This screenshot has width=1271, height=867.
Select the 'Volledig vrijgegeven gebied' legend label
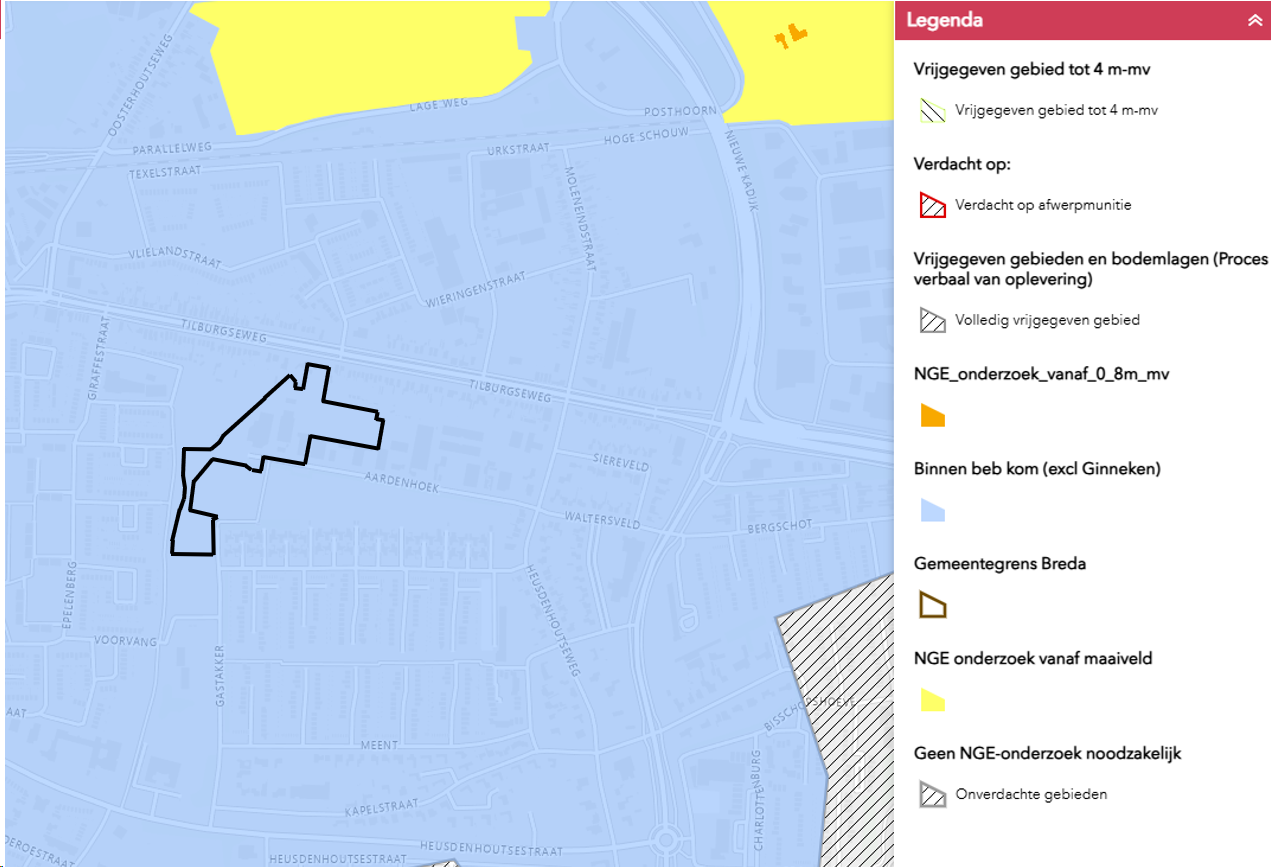(x=1047, y=320)
